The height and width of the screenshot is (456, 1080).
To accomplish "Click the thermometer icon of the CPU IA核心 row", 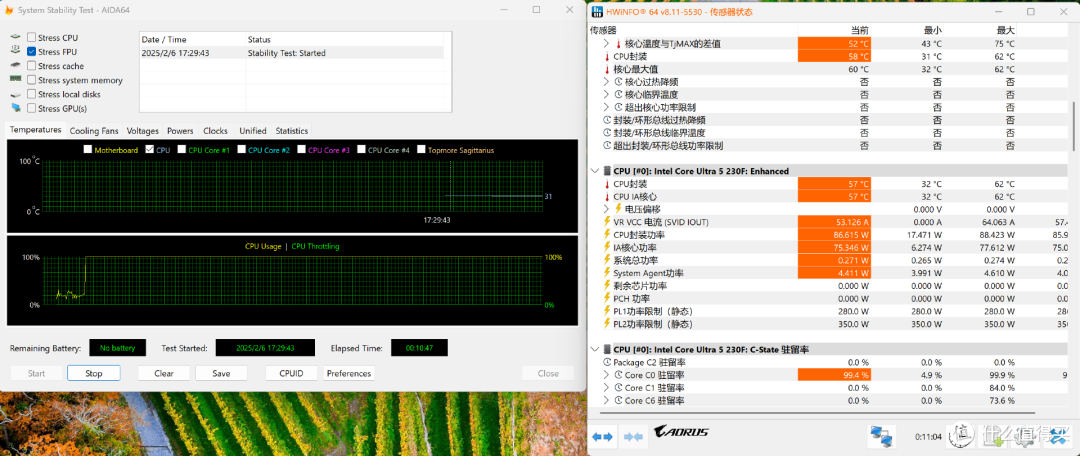I will point(607,196).
